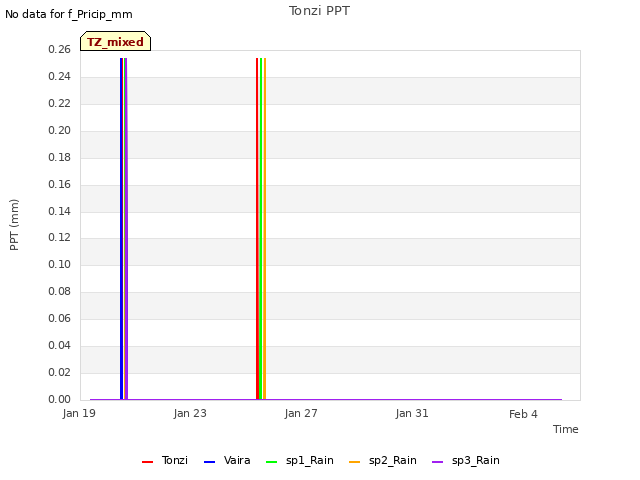Click the green sp1_Rain spike near Jan 25
The image size is (640, 480).
(x=261, y=229)
